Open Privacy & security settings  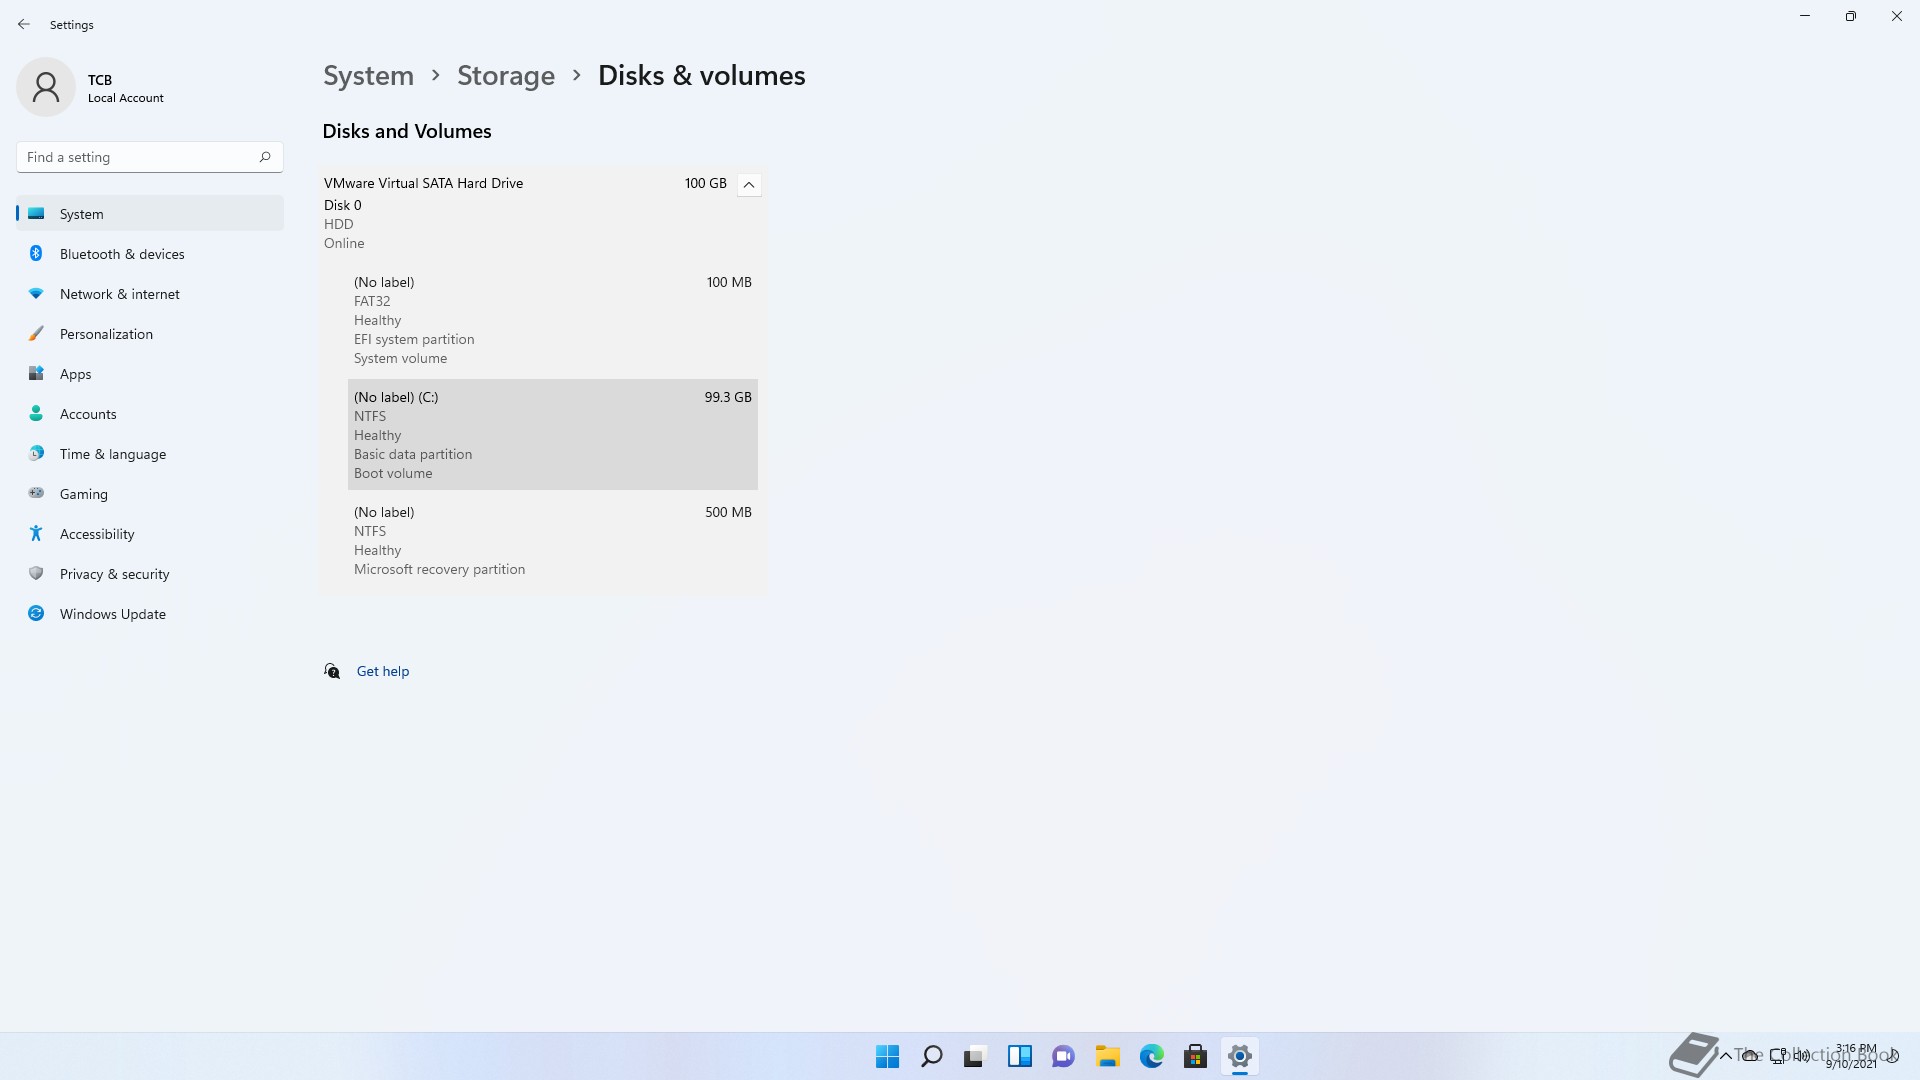pos(150,574)
